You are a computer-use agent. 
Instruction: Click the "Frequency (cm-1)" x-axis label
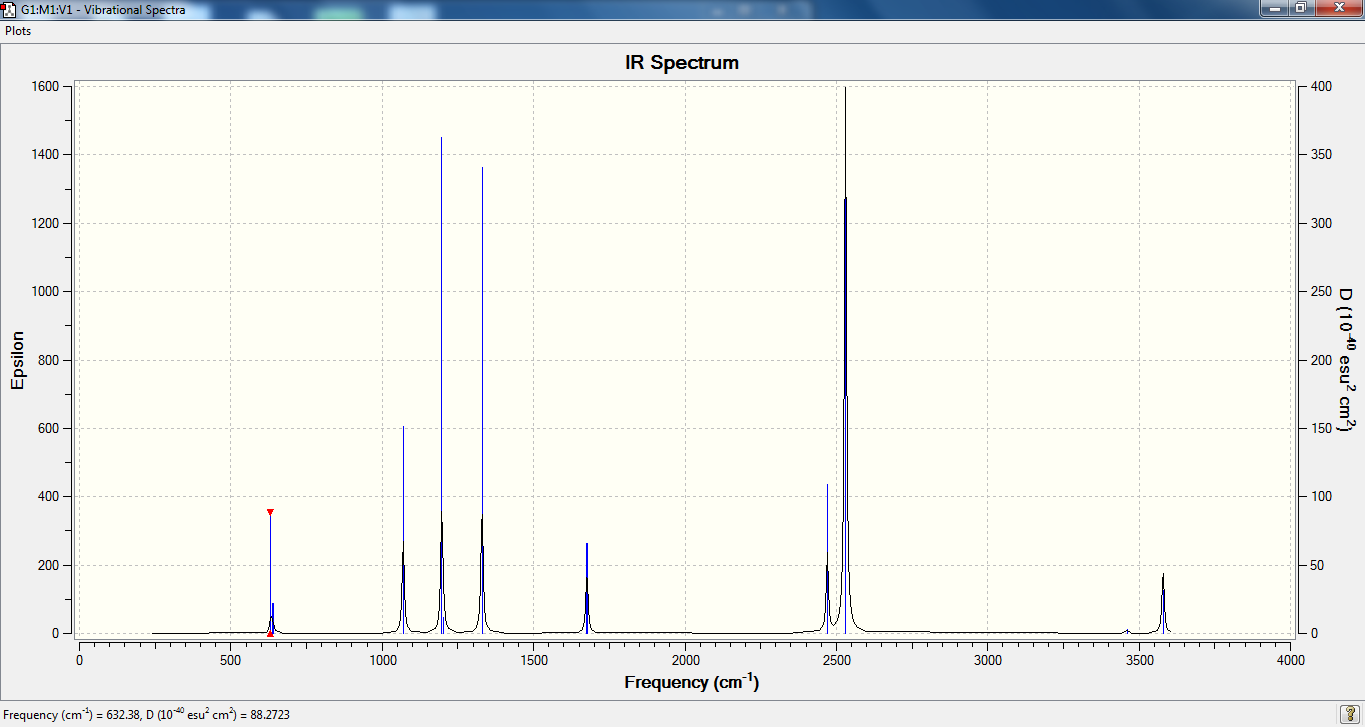click(x=691, y=683)
